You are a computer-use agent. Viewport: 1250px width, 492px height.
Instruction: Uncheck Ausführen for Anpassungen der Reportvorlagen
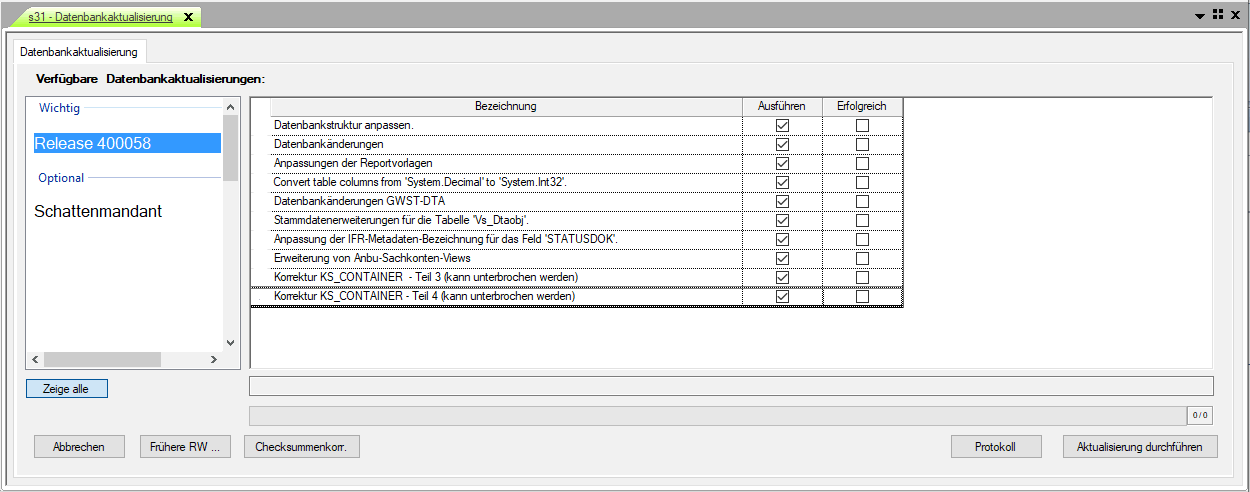782,163
